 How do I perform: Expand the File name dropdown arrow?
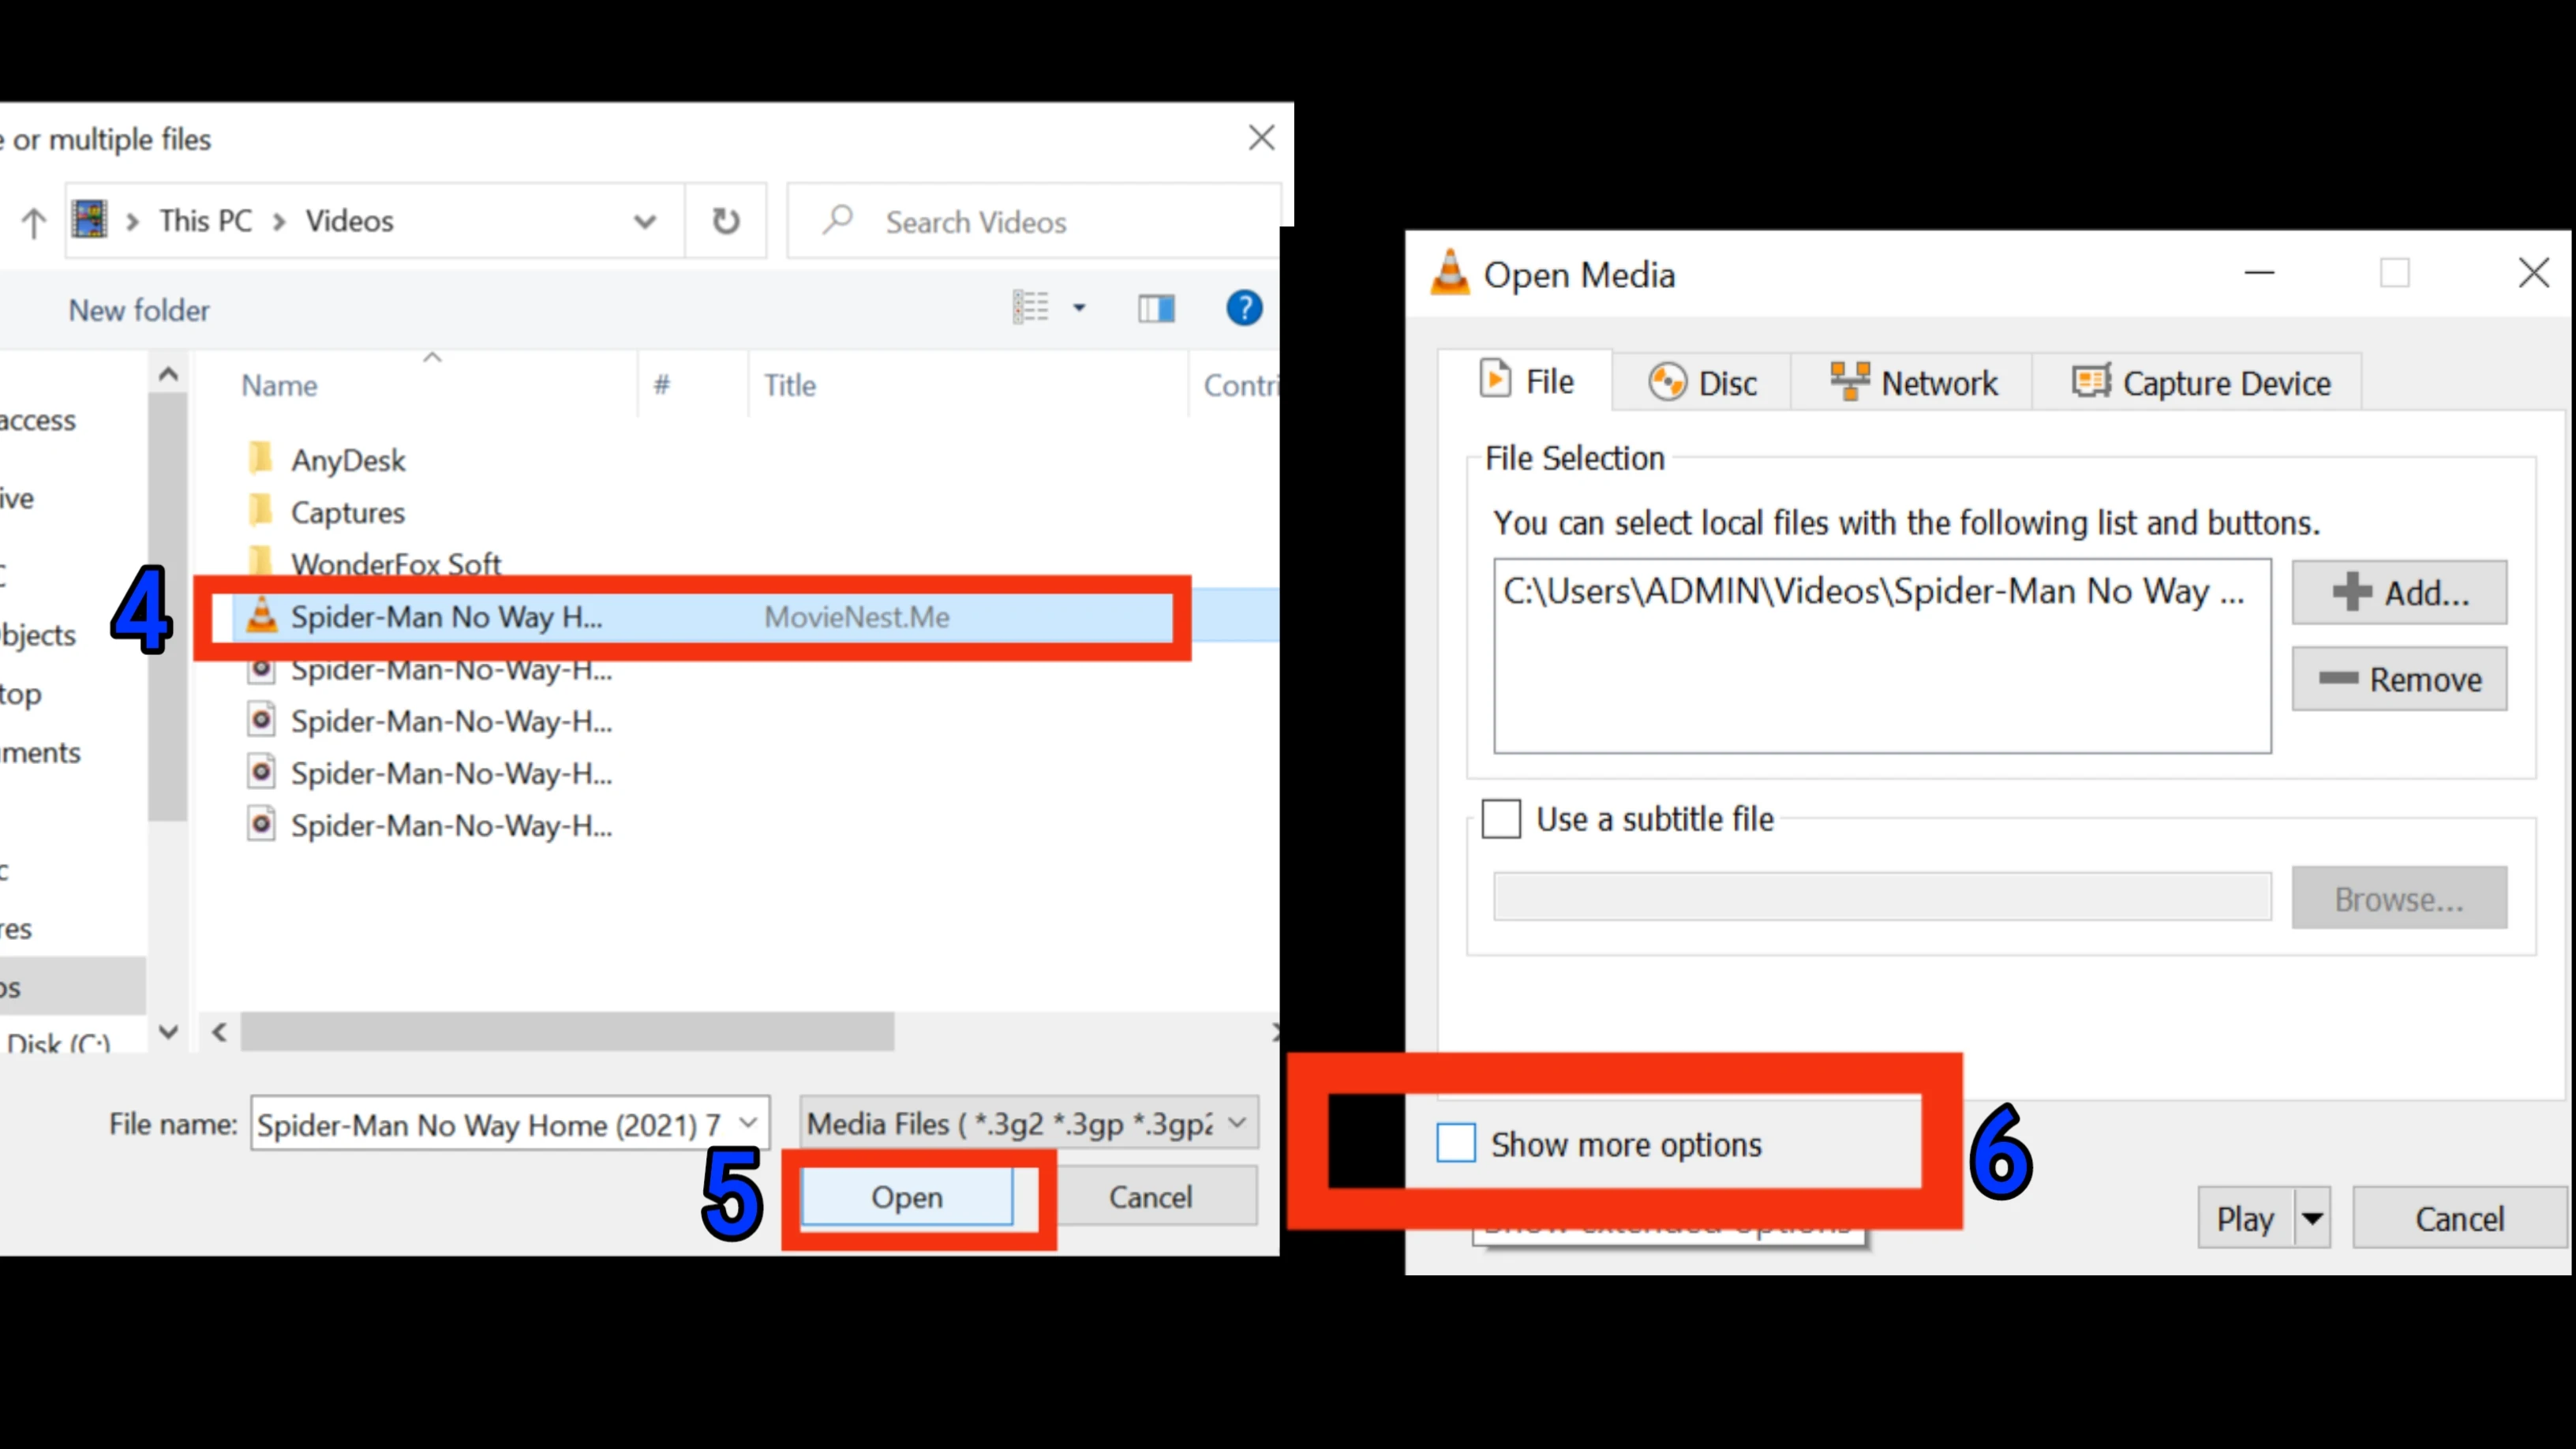748,1123
